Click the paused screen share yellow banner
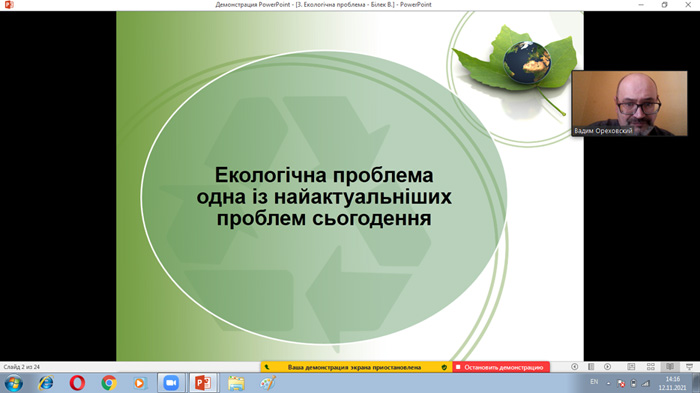The image size is (700, 393). coord(354,367)
